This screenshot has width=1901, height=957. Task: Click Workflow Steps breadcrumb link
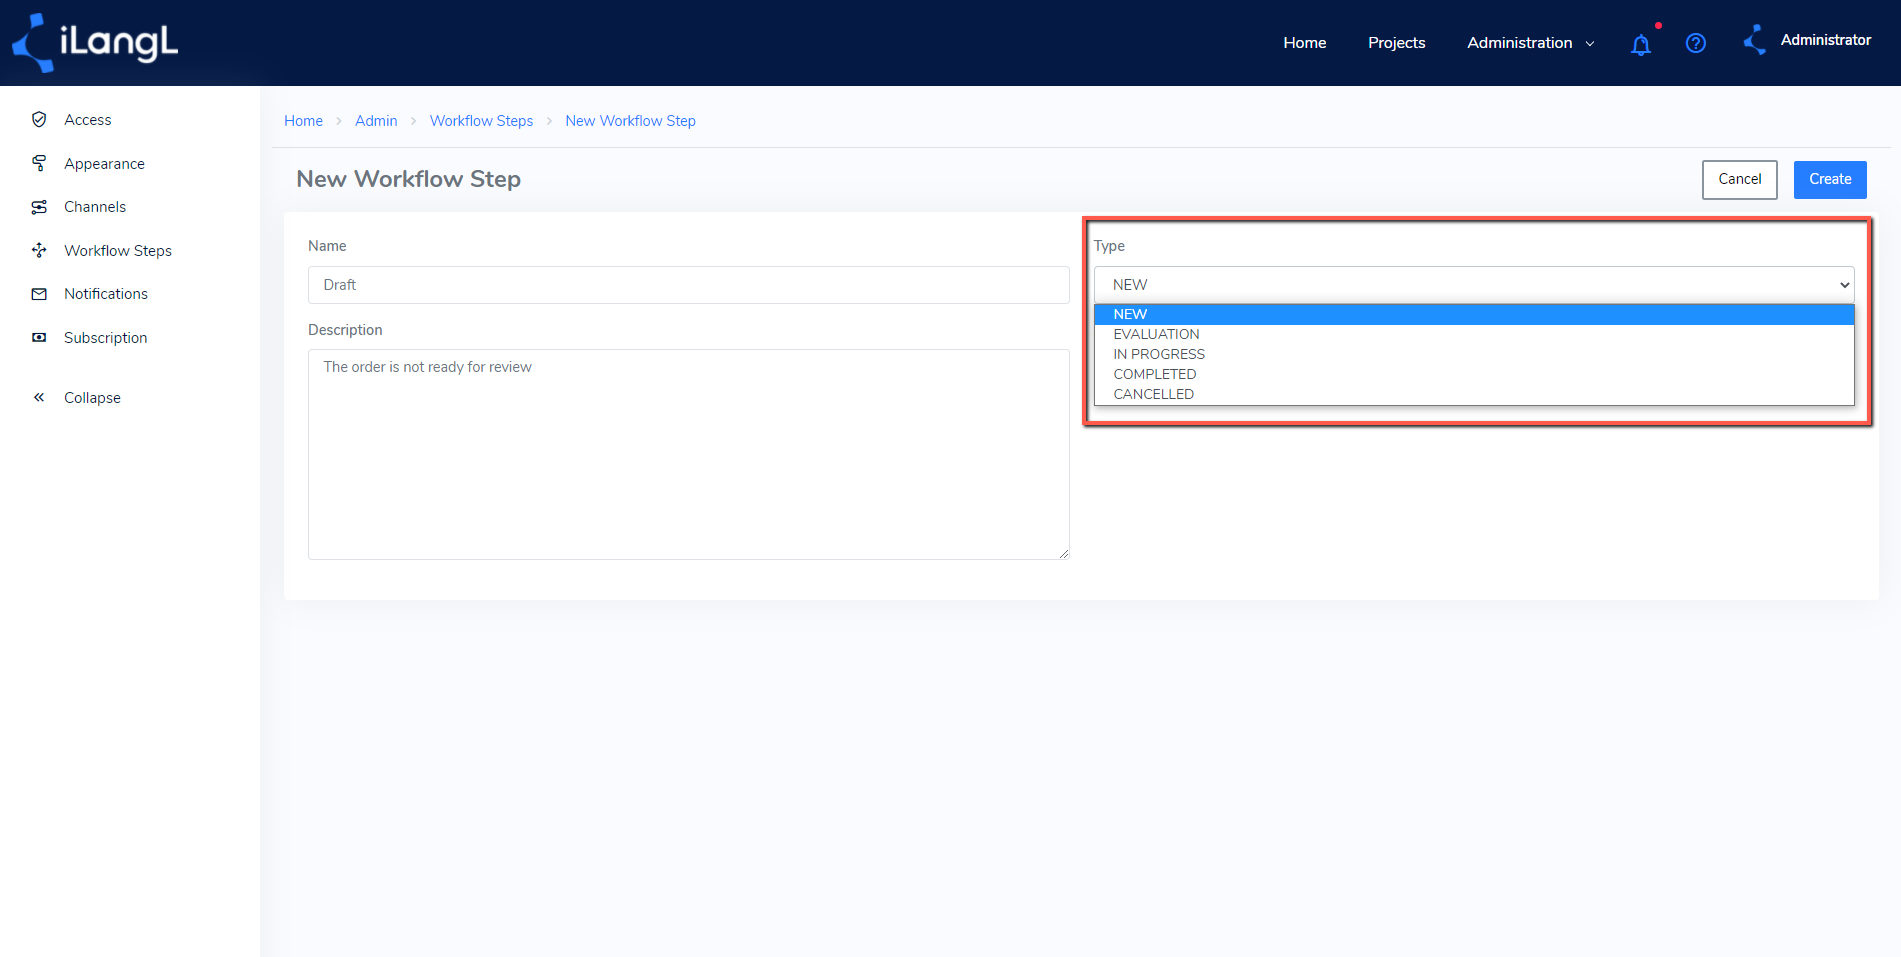click(x=481, y=121)
